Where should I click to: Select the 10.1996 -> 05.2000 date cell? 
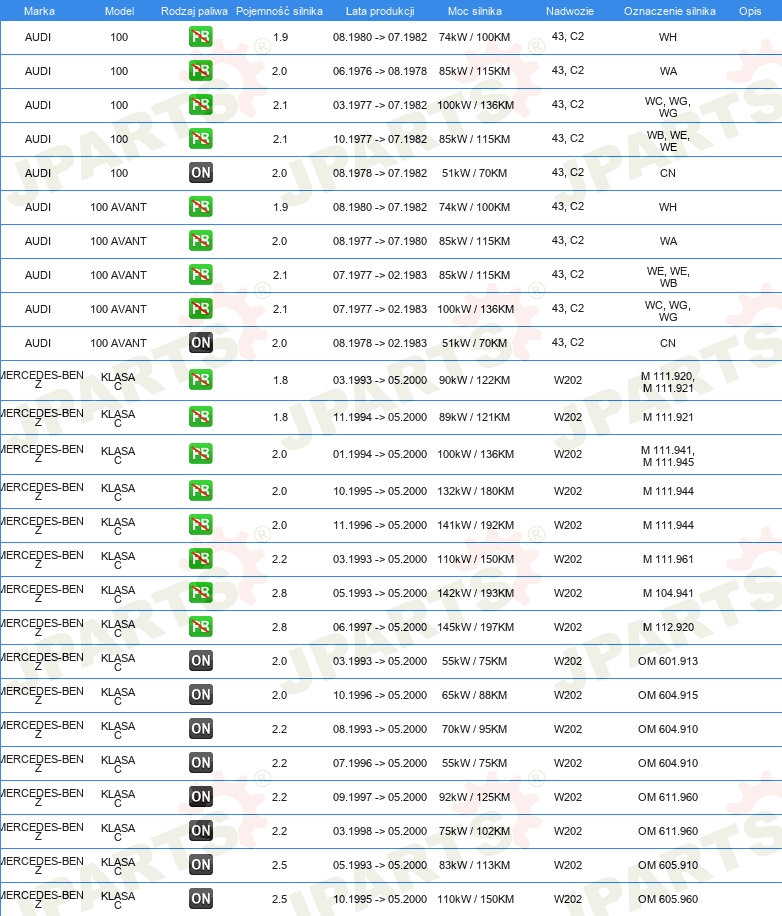click(380, 695)
